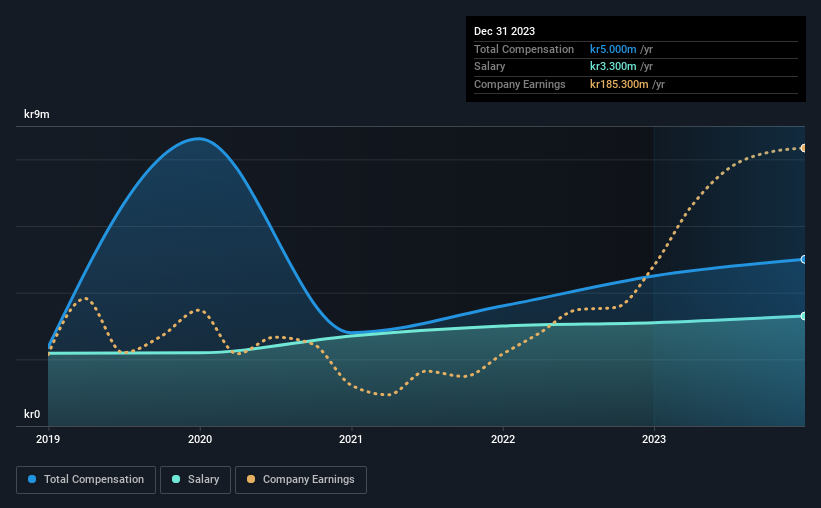The image size is (821, 508).
Task: Toggle the Salary legend button
Action: [x=195, y=480]
